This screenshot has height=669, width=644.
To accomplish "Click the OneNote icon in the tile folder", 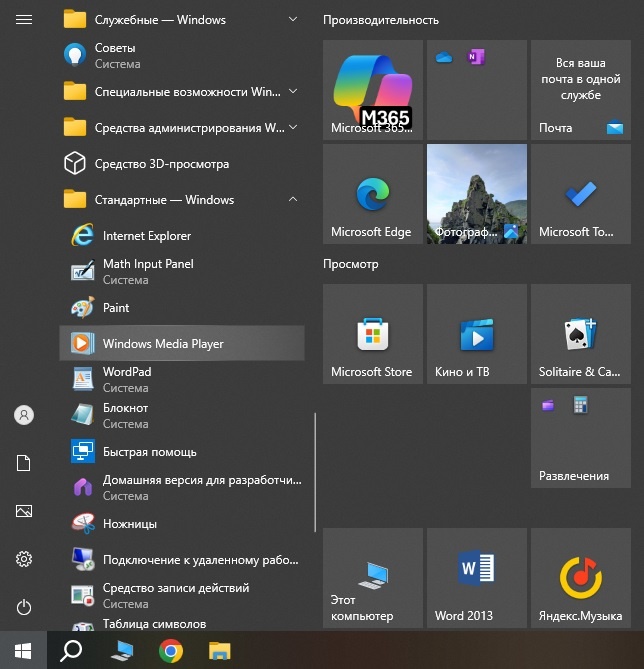I will [x=476, y=57].
